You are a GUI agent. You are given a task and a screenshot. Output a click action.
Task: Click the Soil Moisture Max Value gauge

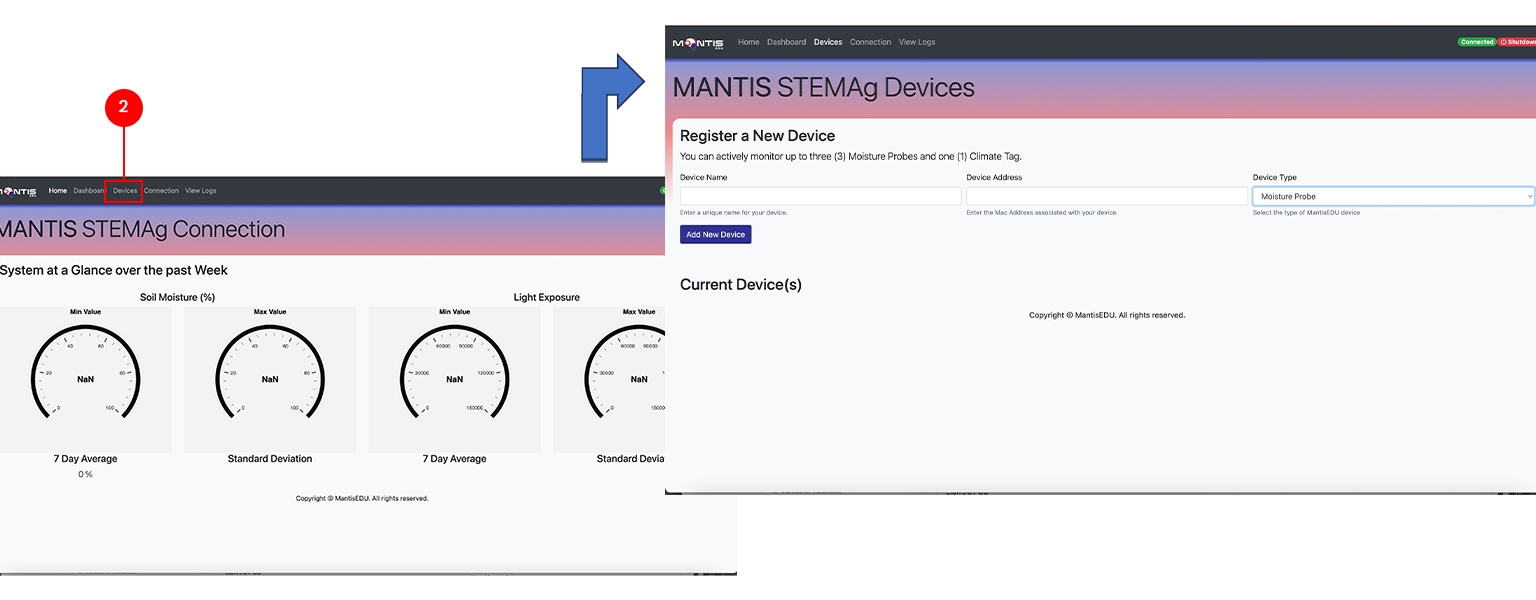pos(270,378)
